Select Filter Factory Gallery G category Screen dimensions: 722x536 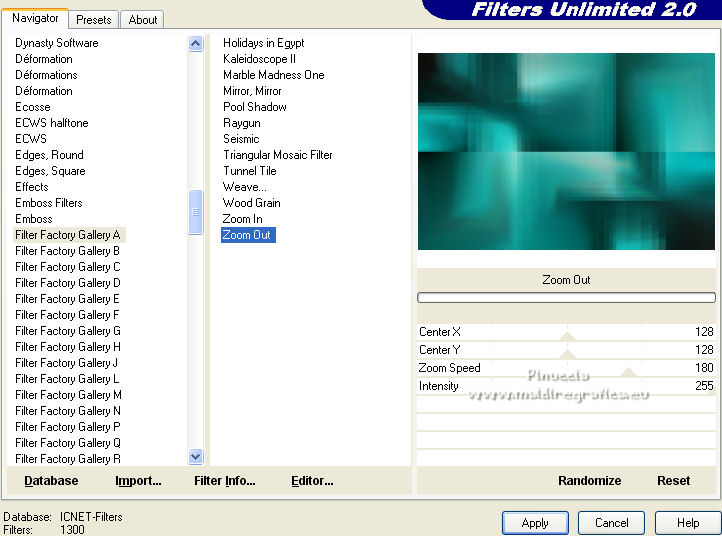pyautogui.click(x=67, y=331)
